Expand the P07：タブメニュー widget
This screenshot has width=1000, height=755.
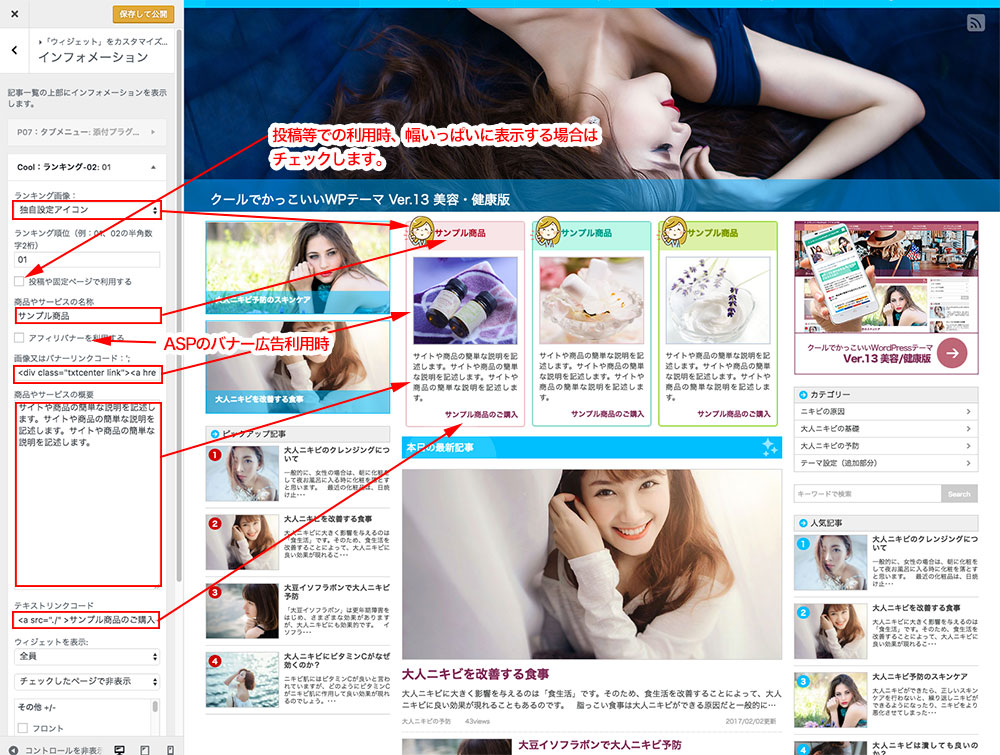click(x=87, y=132)
